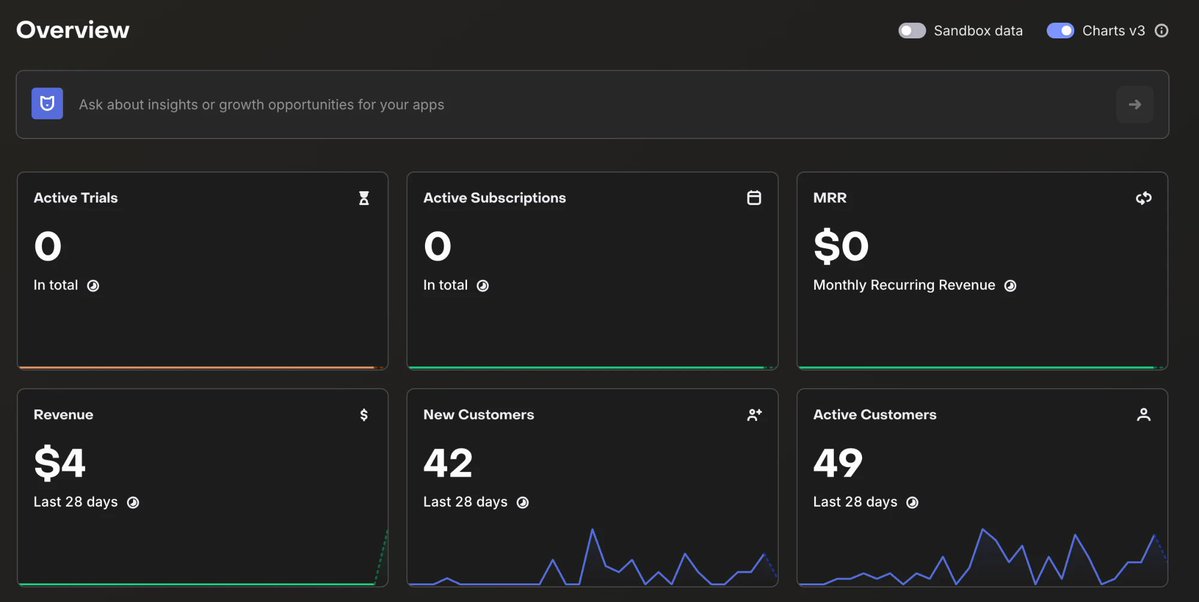This screenshot has height=602, width=1199.
Task: Click the New Customers 'Last 28 days' period icon
Action: point(522,503)
